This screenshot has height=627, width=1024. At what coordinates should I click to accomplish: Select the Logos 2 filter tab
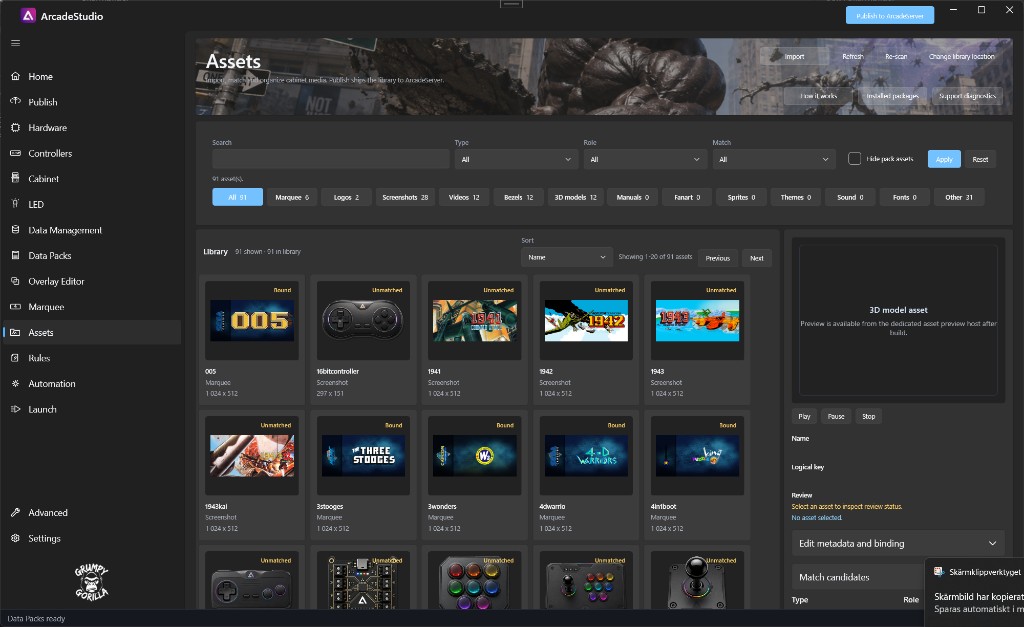[x=347, y=197]
